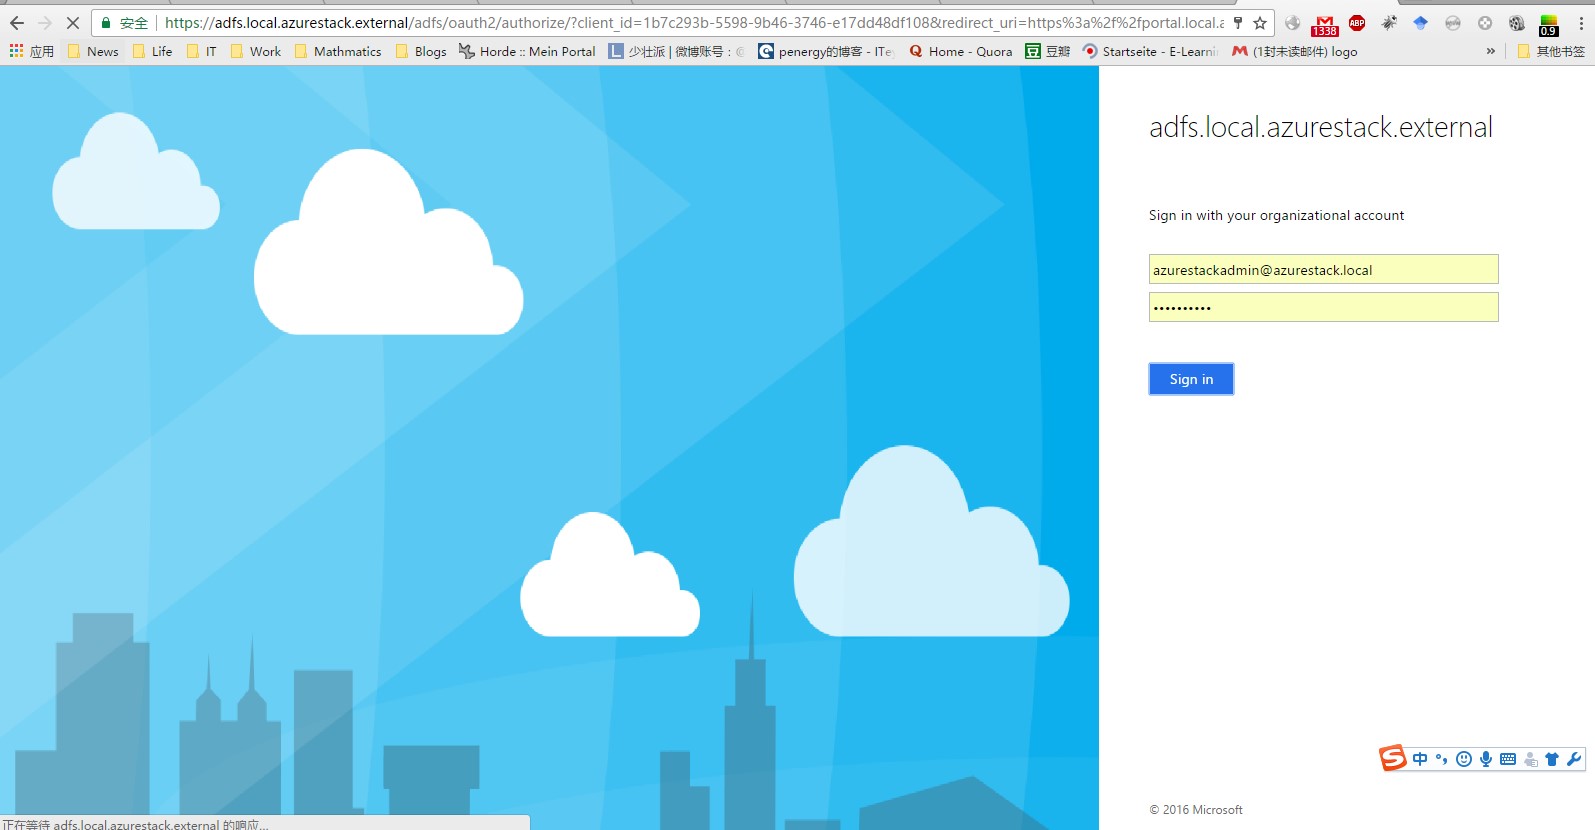Click microphone voice input on Sogou bar

[1486, 759]
